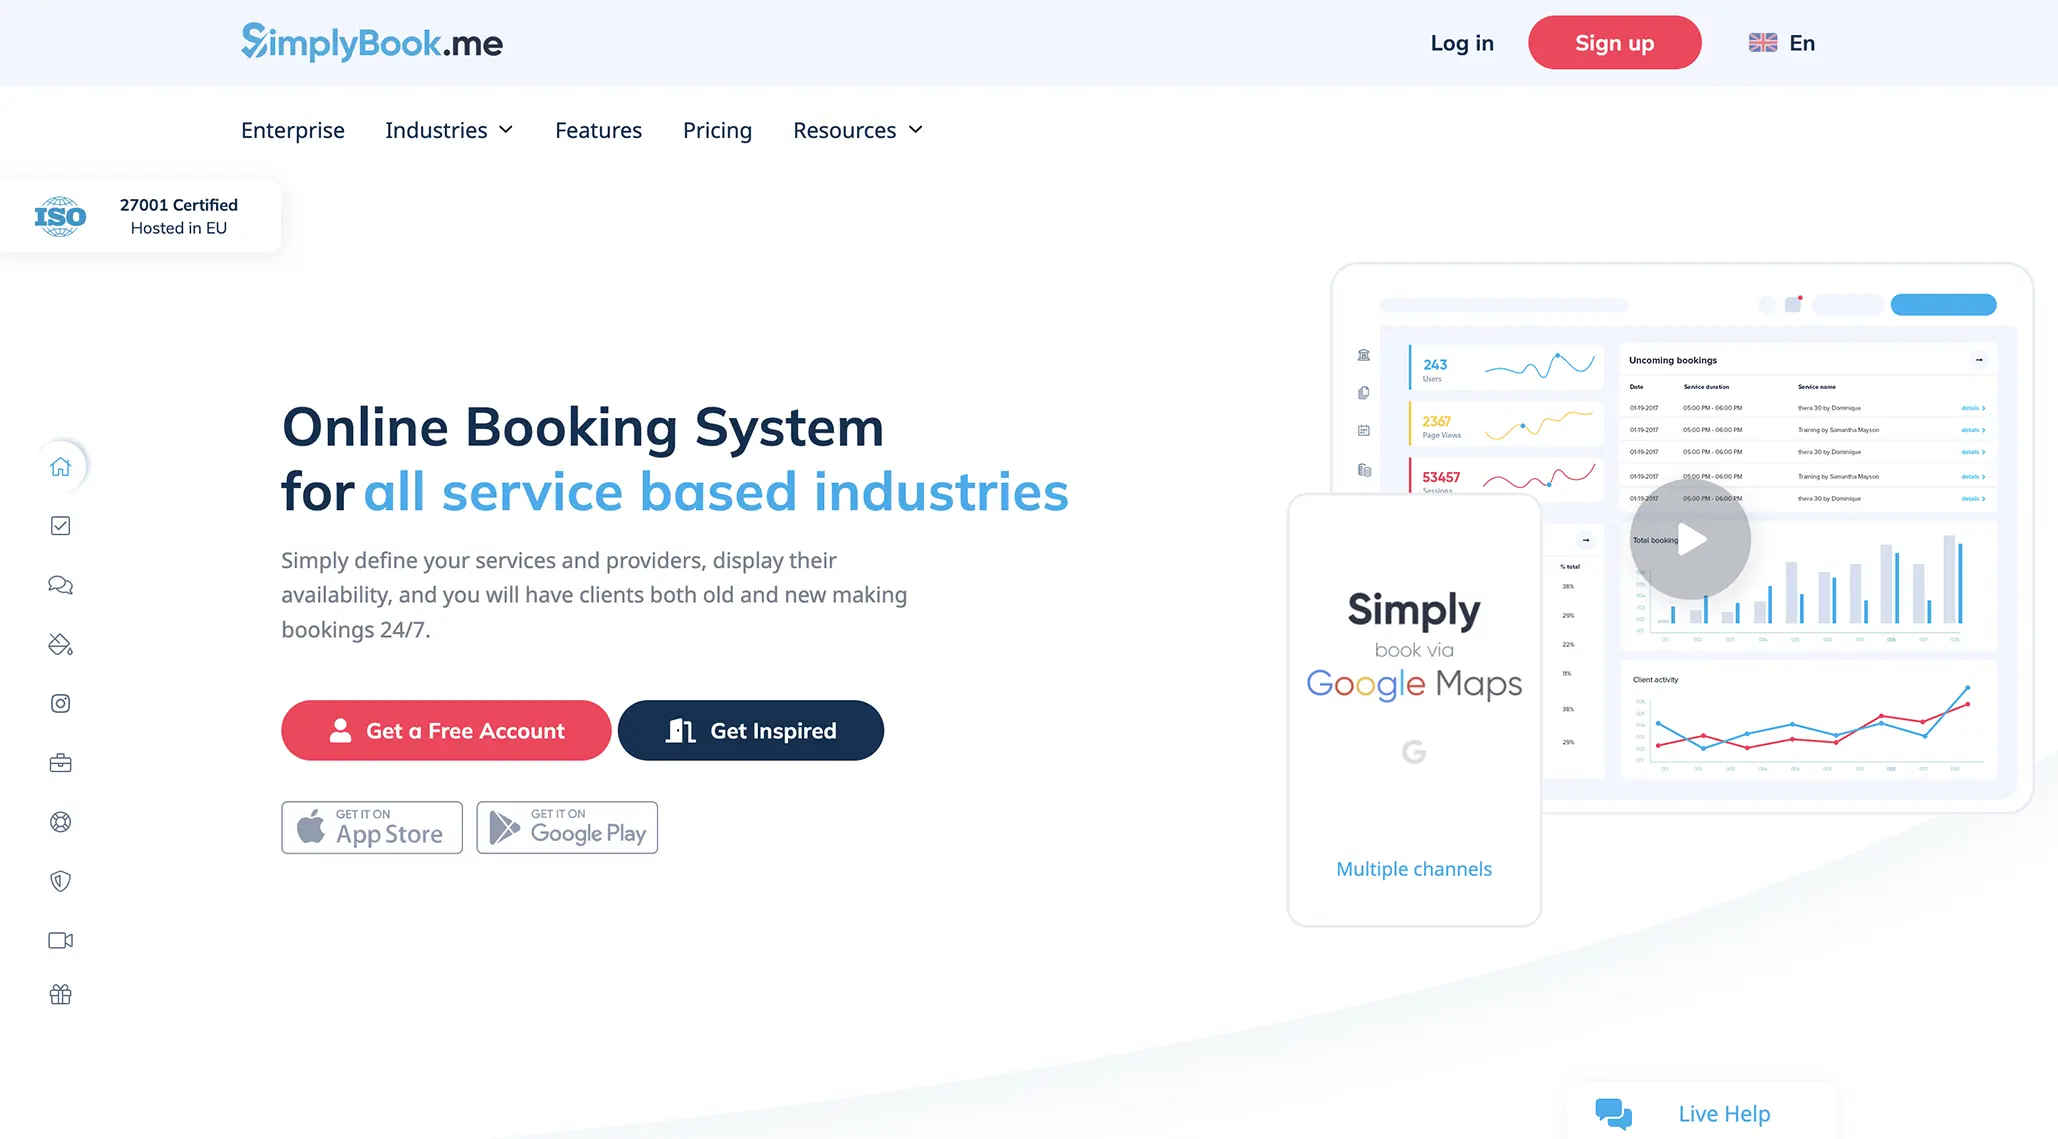Expand the Industries dropdown menu
The image size is (2058, 1139).
coord(449,130)
